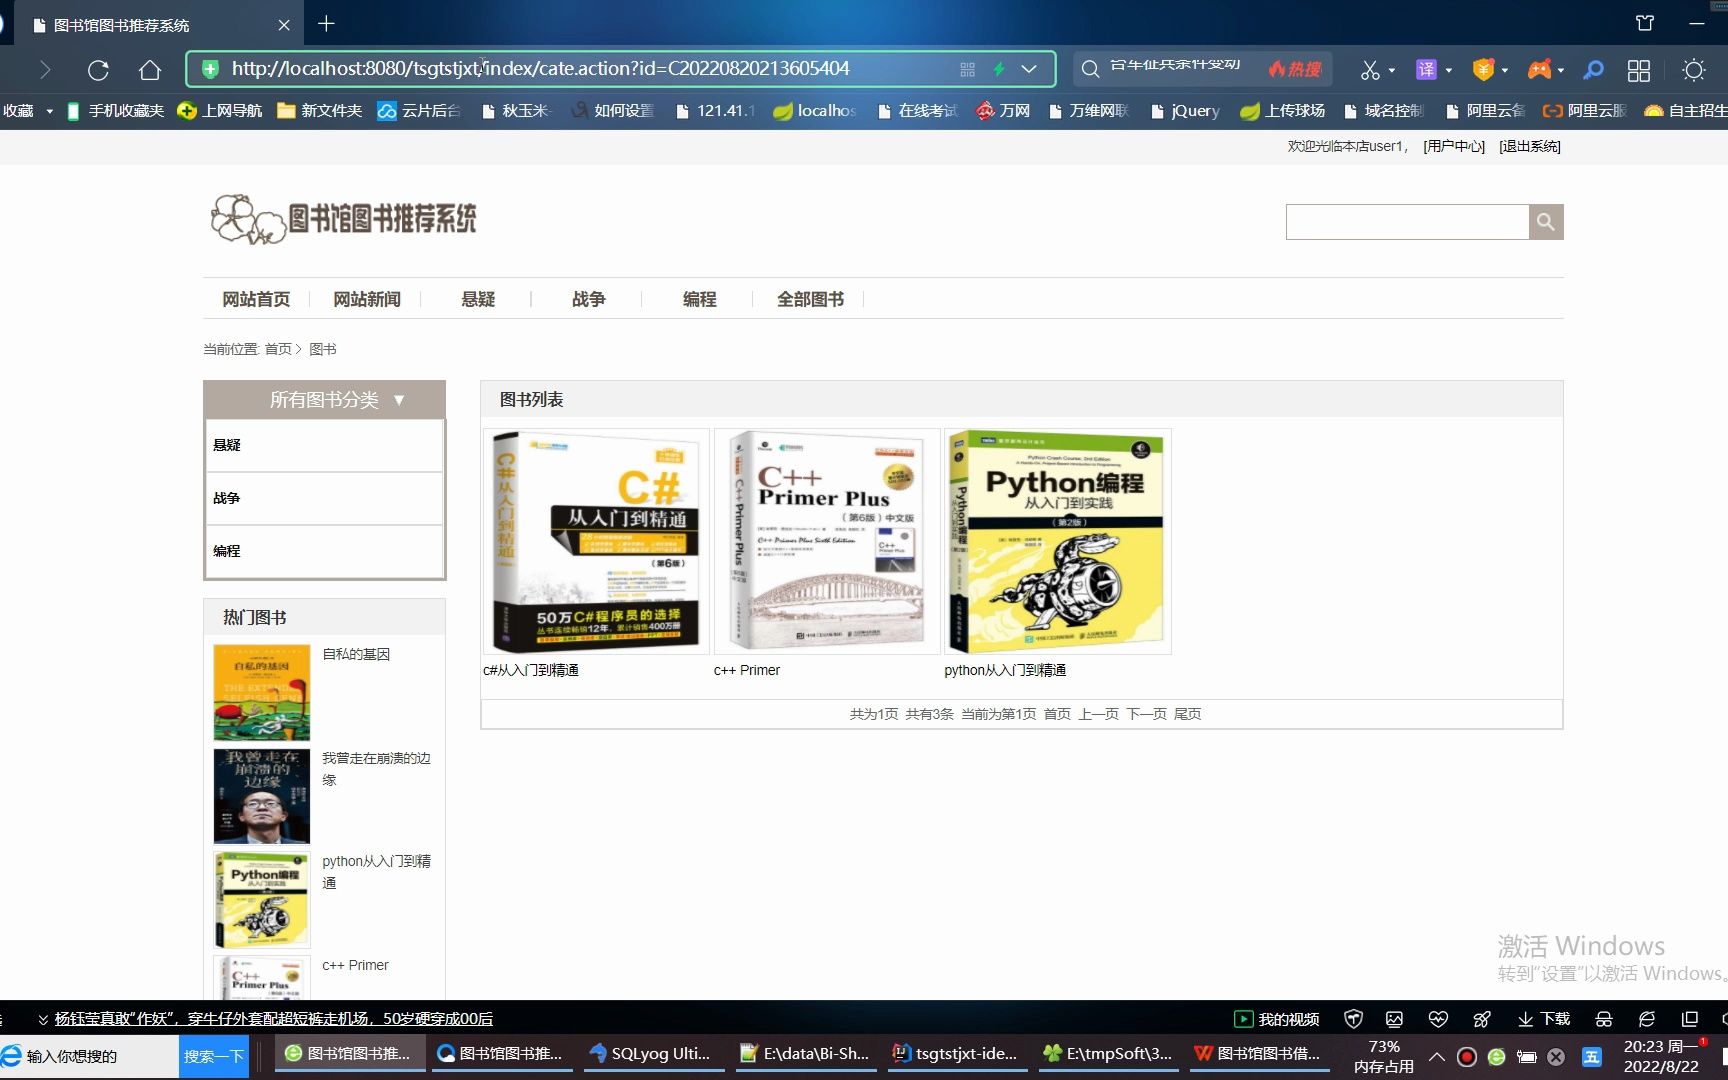
Task: Click the 退出系统 logout link
Action: 1529,146
